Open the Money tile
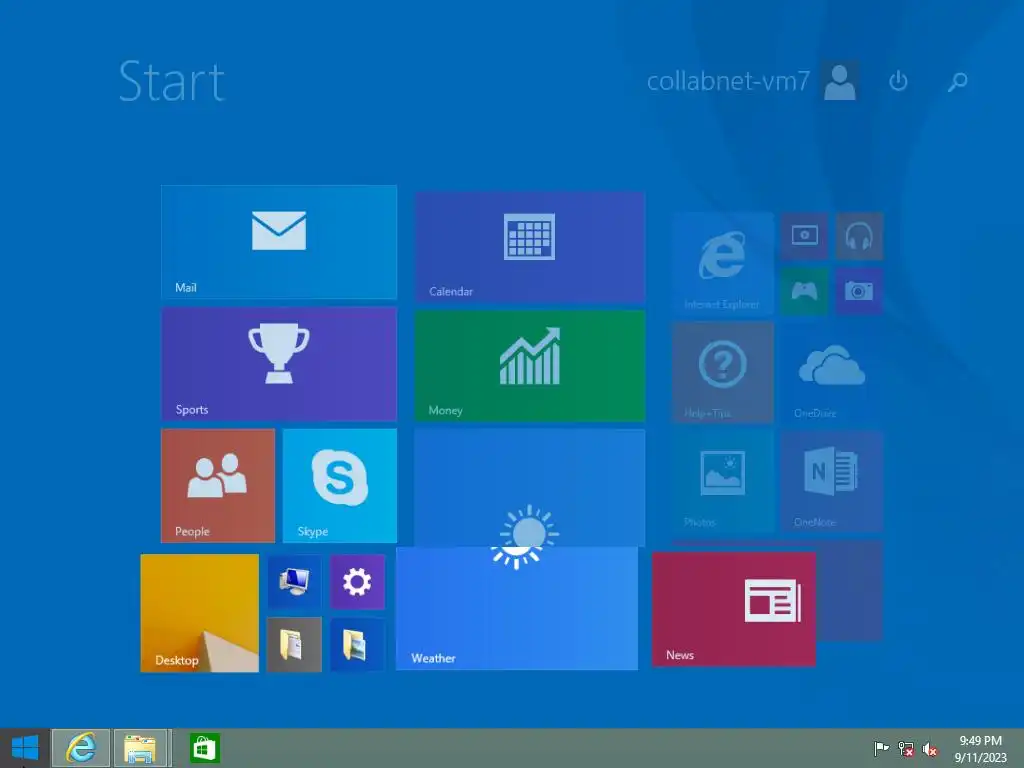This screenshot has width=1024, height=768. 530,366
